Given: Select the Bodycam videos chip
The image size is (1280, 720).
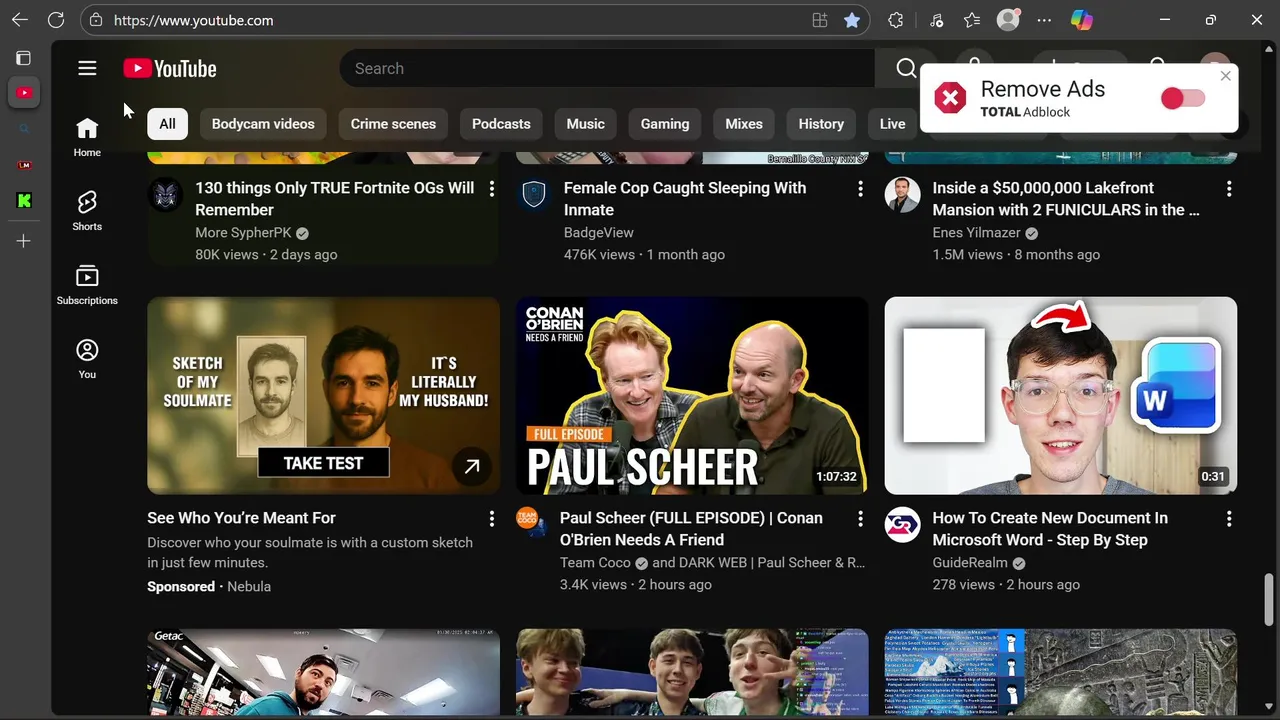Looking at the screenshot, I should pyautogui.click(x=263, y=124).
